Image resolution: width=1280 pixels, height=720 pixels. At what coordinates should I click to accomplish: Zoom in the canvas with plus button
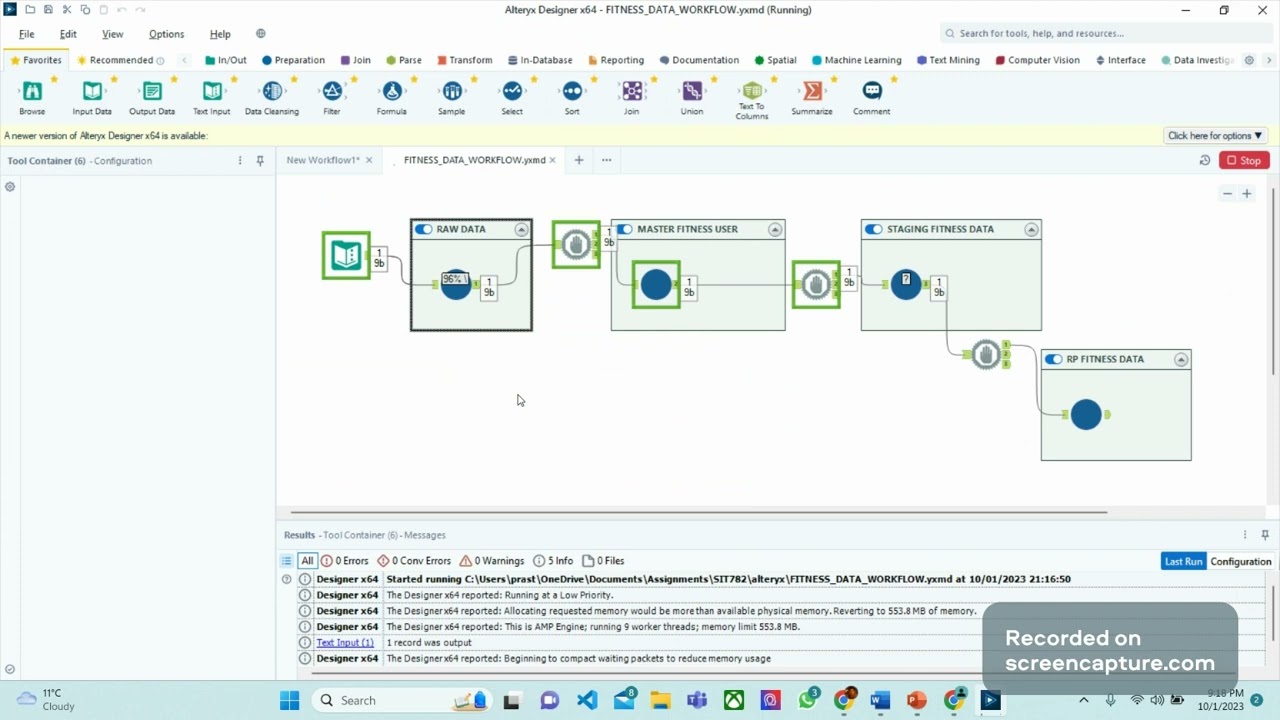pos(1247,194)
